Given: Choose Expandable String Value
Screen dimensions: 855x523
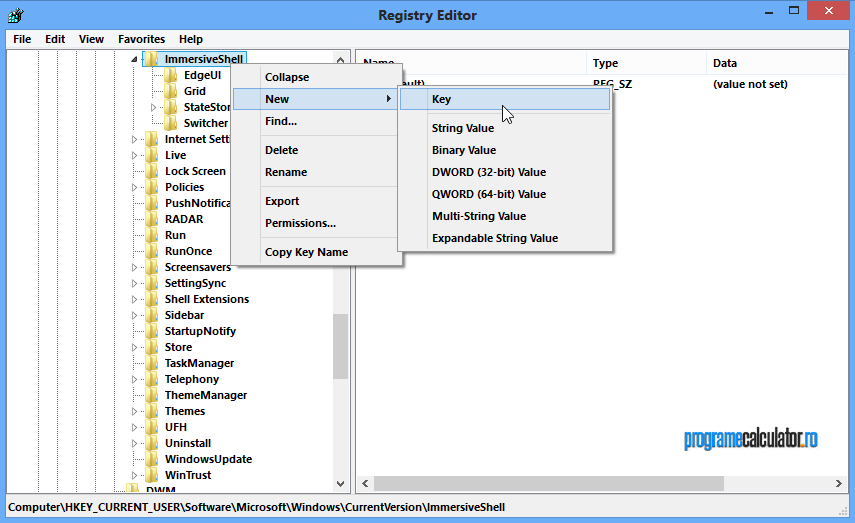Looking at the screenshot, I should pos(505,238).
